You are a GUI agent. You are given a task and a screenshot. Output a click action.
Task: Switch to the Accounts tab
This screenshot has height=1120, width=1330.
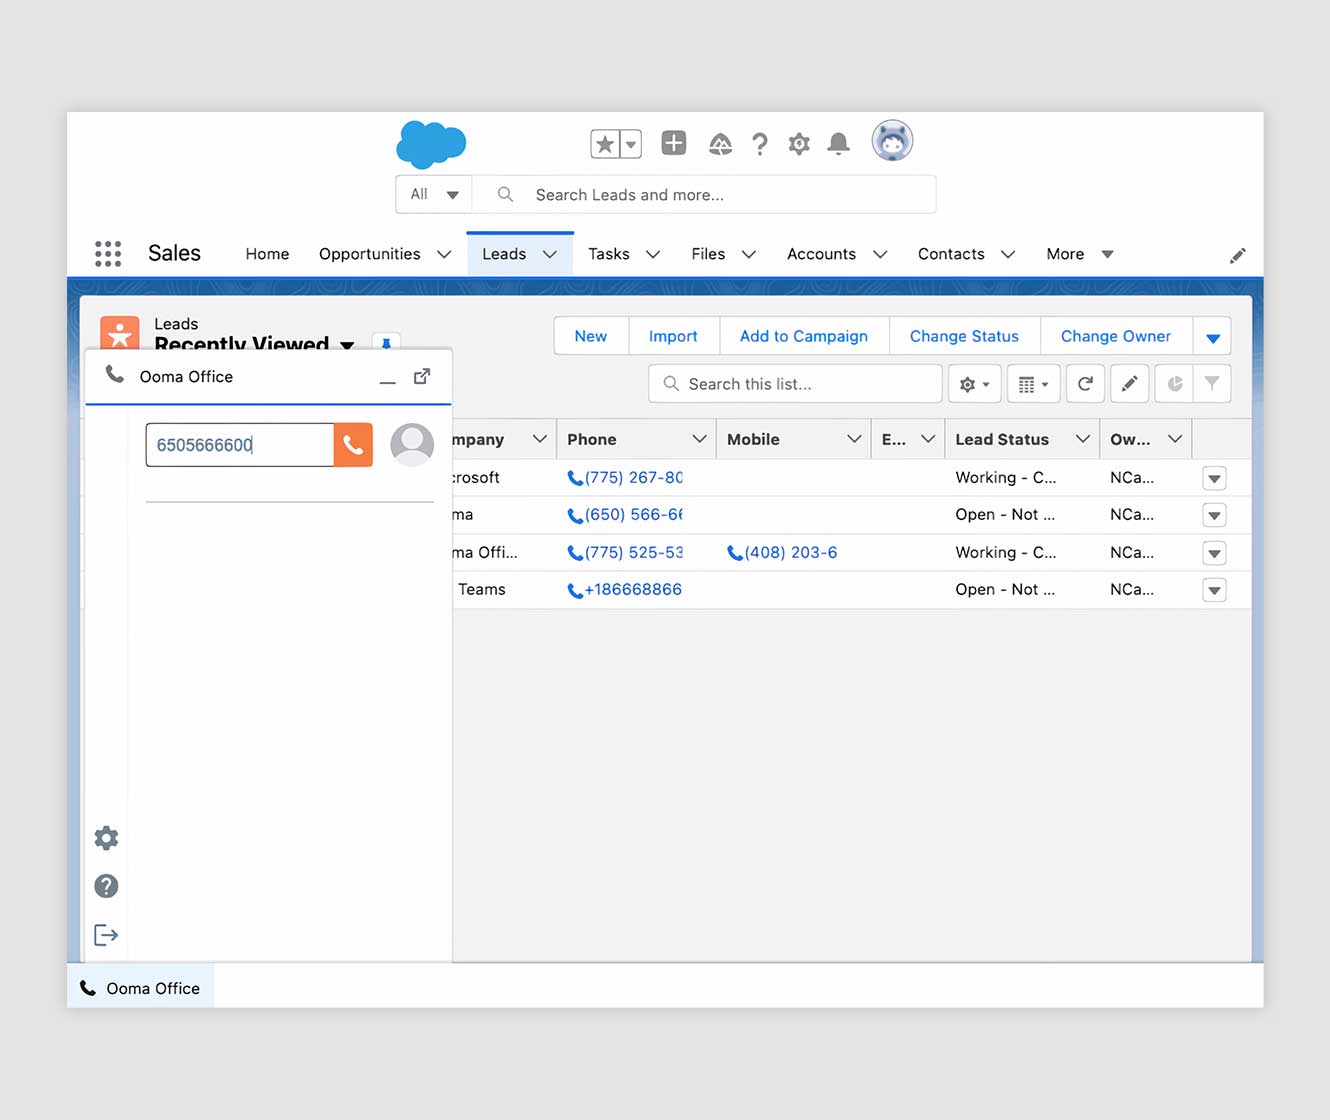coord(821,254)
